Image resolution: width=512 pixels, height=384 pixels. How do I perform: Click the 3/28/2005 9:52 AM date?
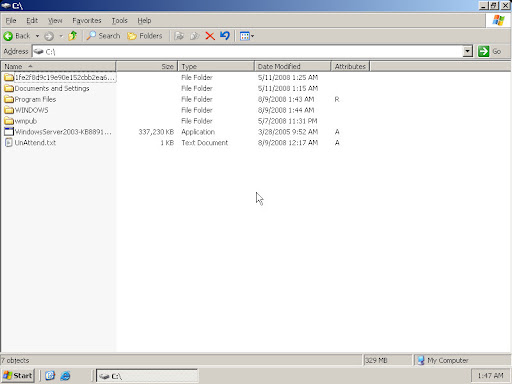pos(288,132)
